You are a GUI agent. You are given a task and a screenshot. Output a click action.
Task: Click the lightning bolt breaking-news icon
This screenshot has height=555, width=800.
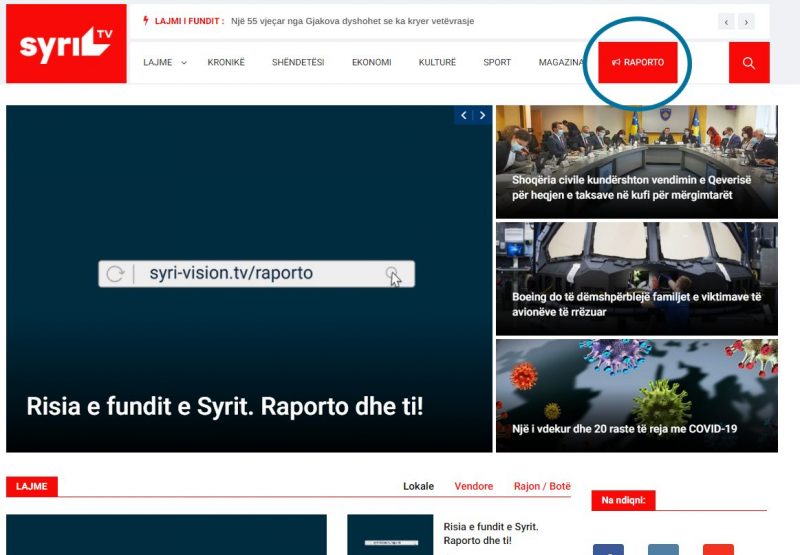pos(146,20)
